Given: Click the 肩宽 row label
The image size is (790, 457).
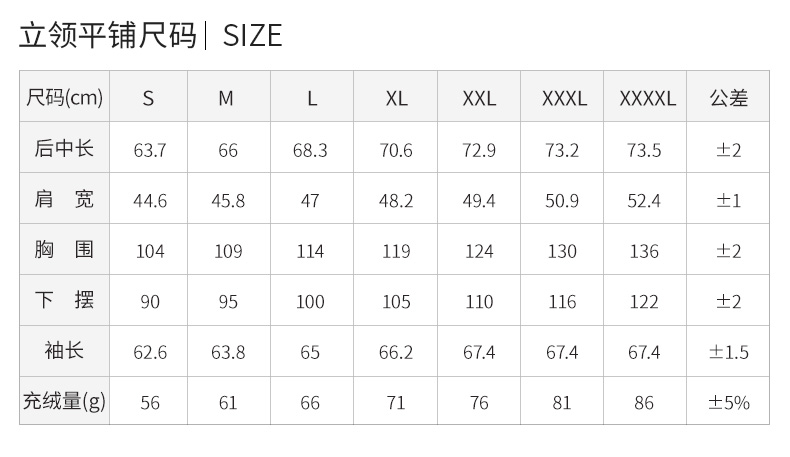Looking at the screenshot, I should point(64,199).
